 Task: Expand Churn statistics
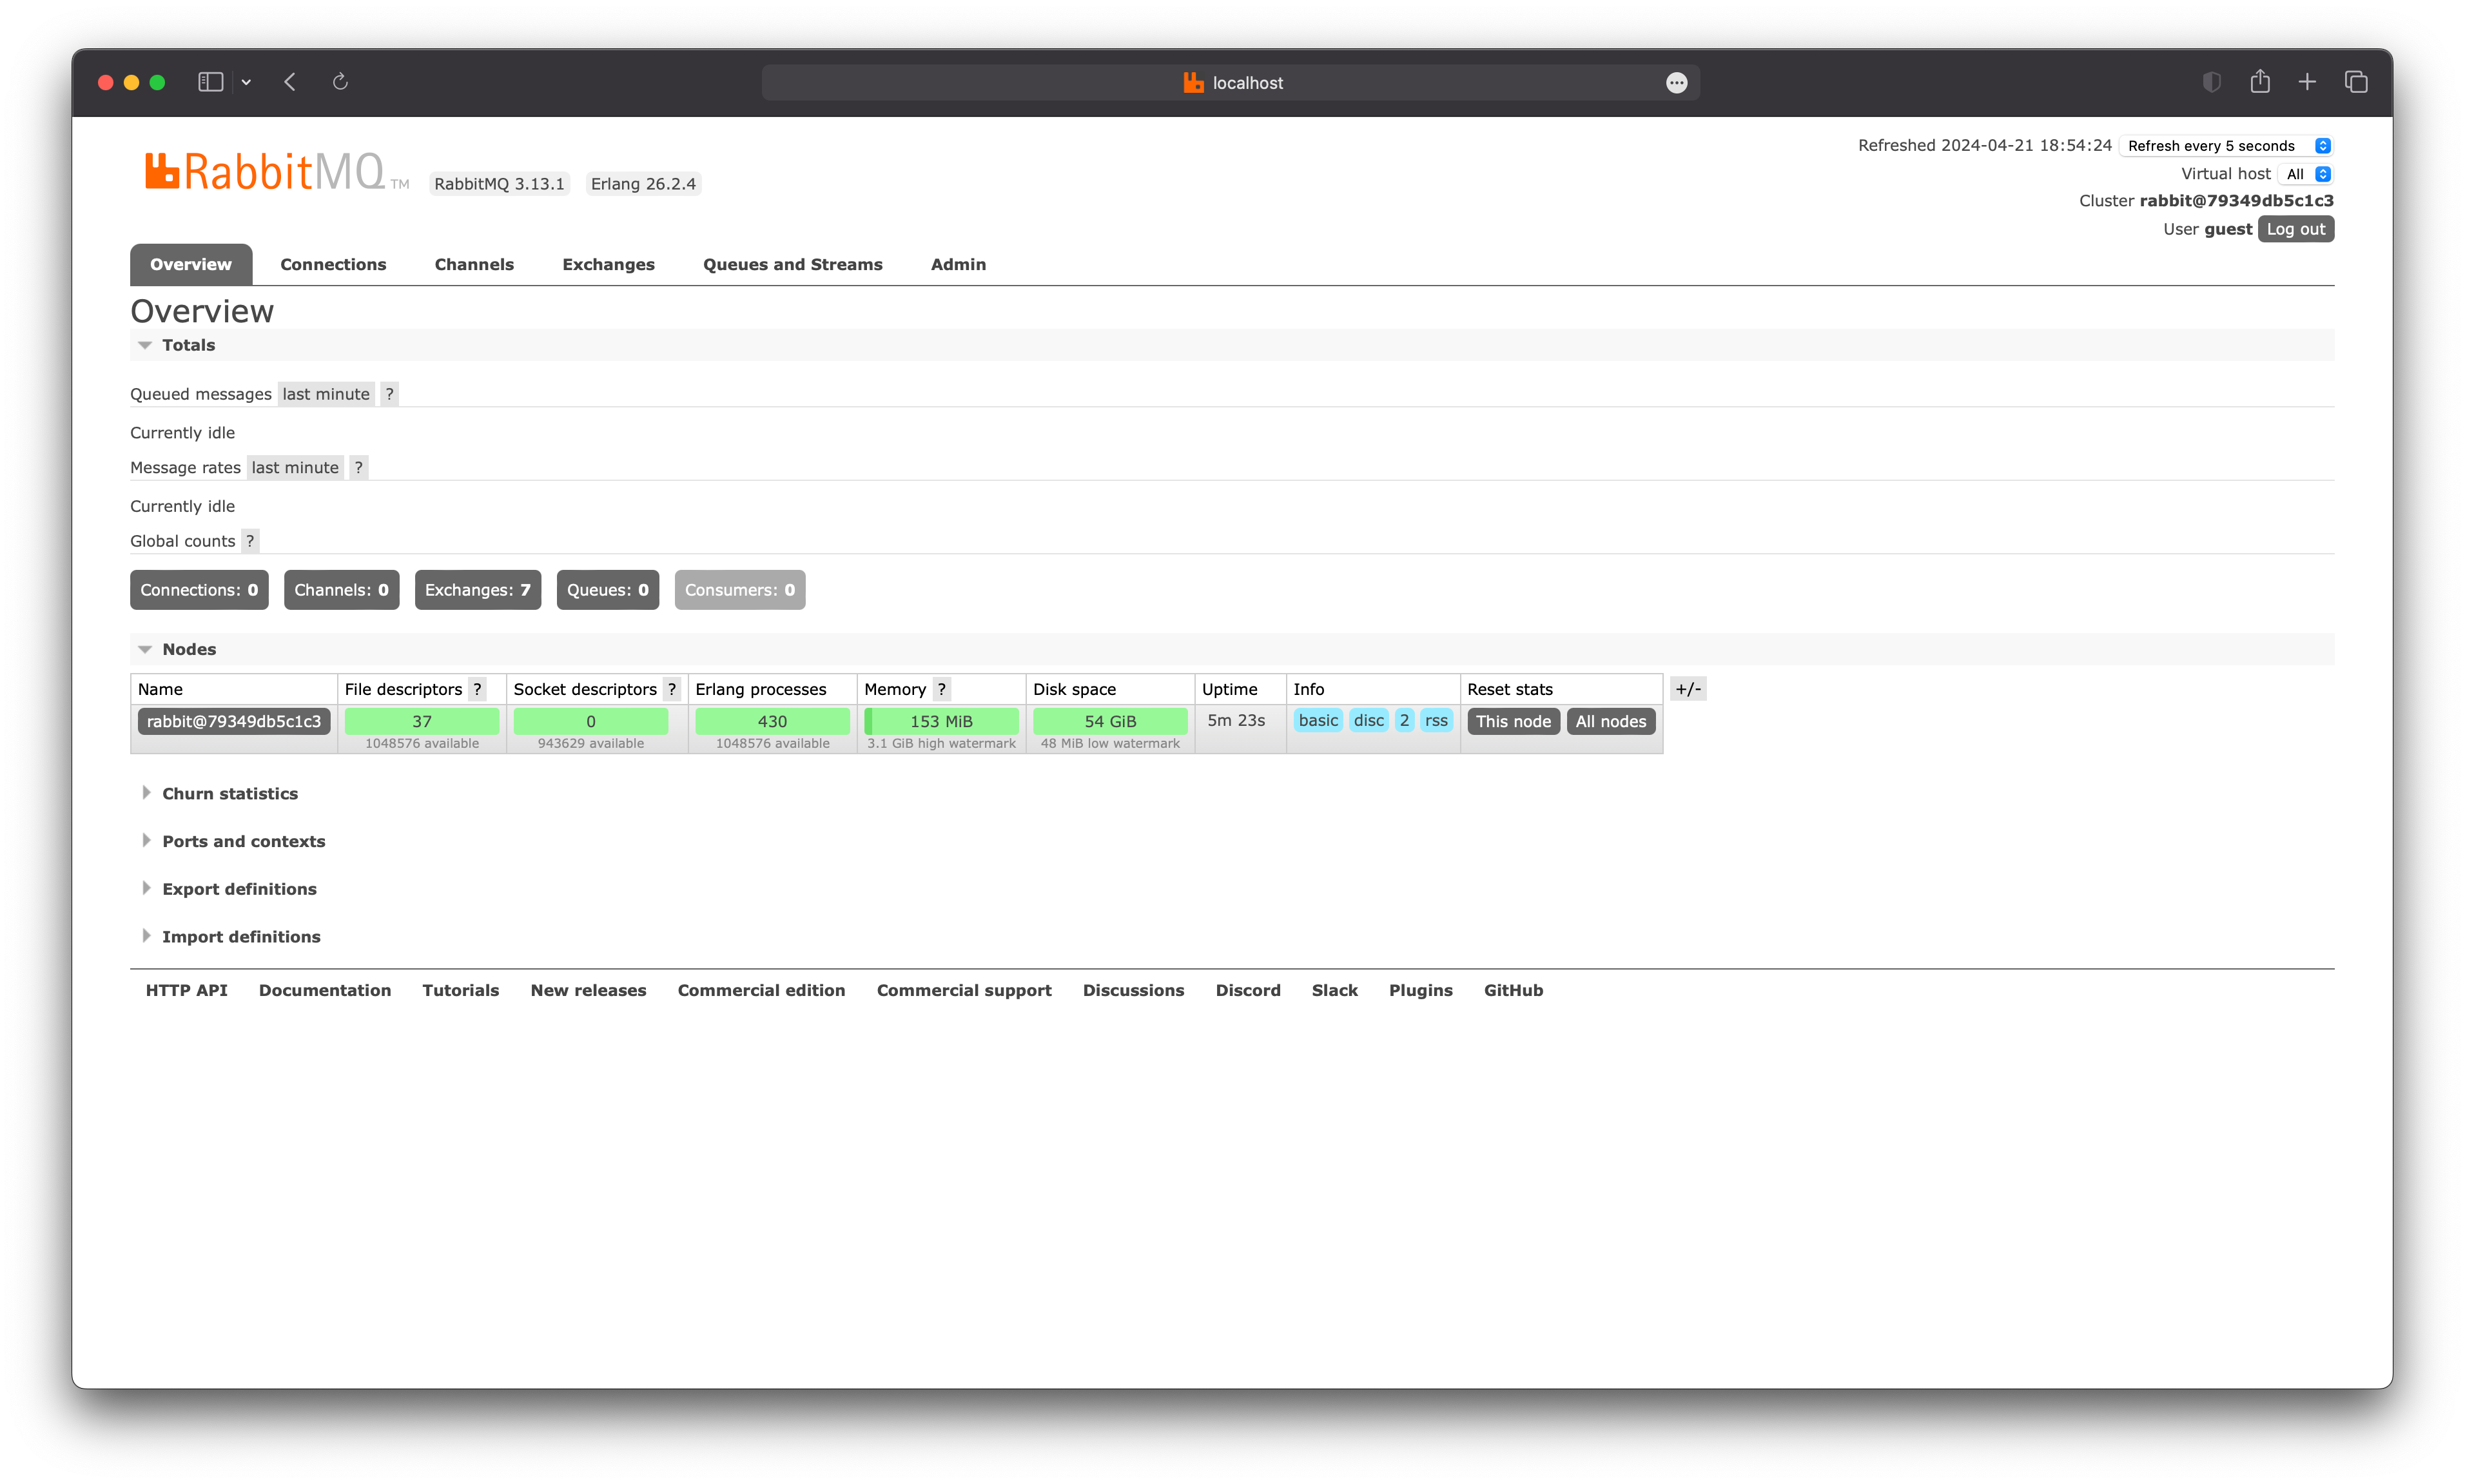tap(229, 793)
